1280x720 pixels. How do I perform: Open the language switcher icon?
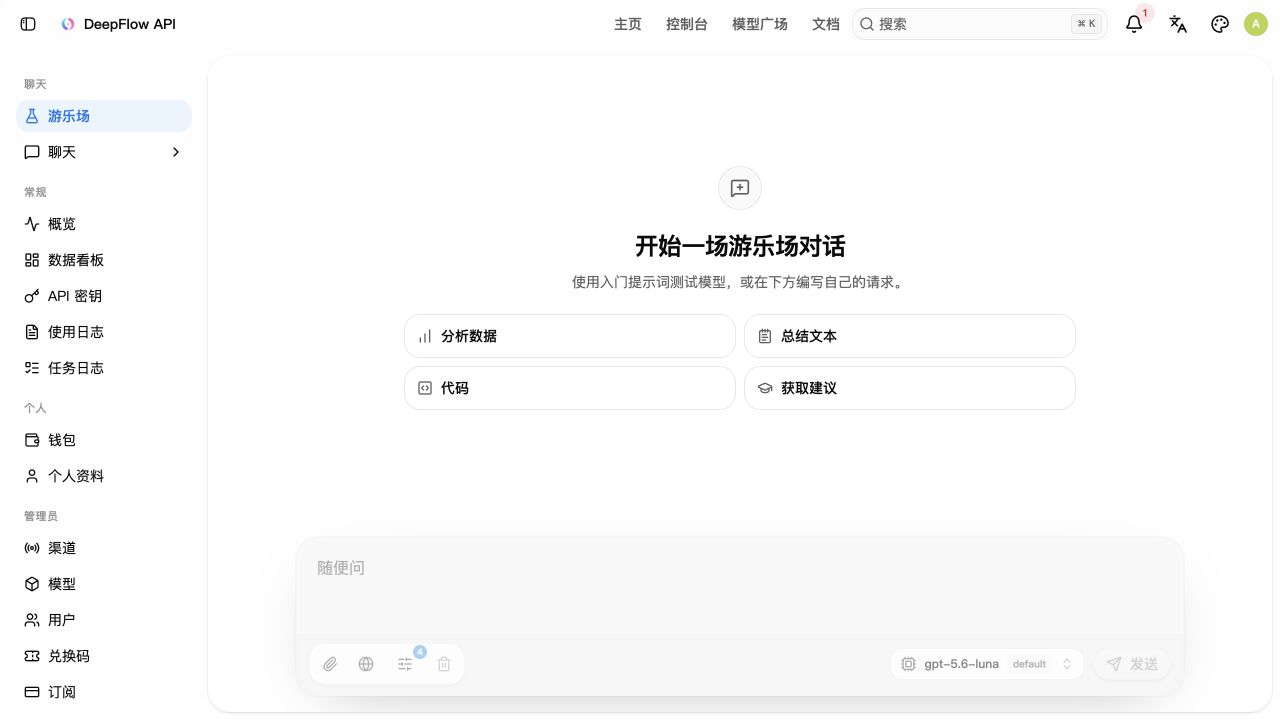click(1178, 24)
